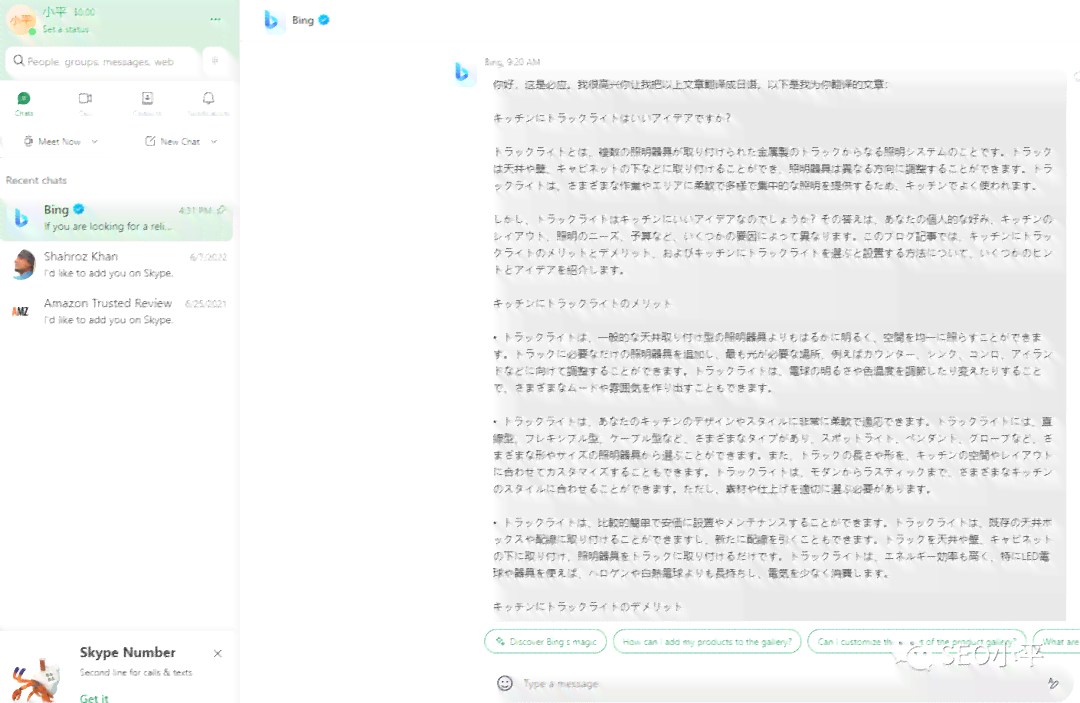Screen dimensions: 1080x703
Task: Click the More options ellipsis in profile header
Action: pyautogui.click(x=216, y=19)
